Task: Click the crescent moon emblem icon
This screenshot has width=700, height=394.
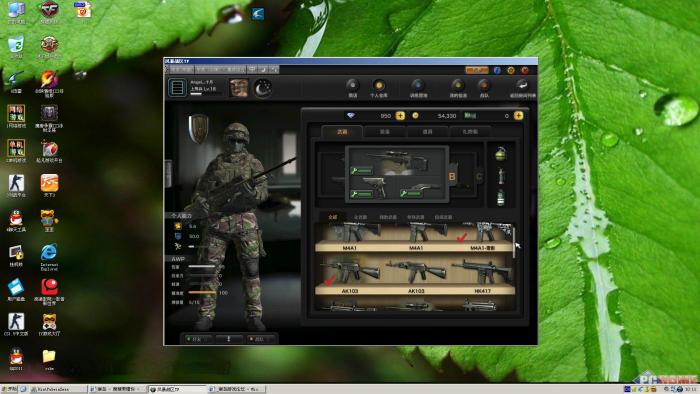Action: 262,88
